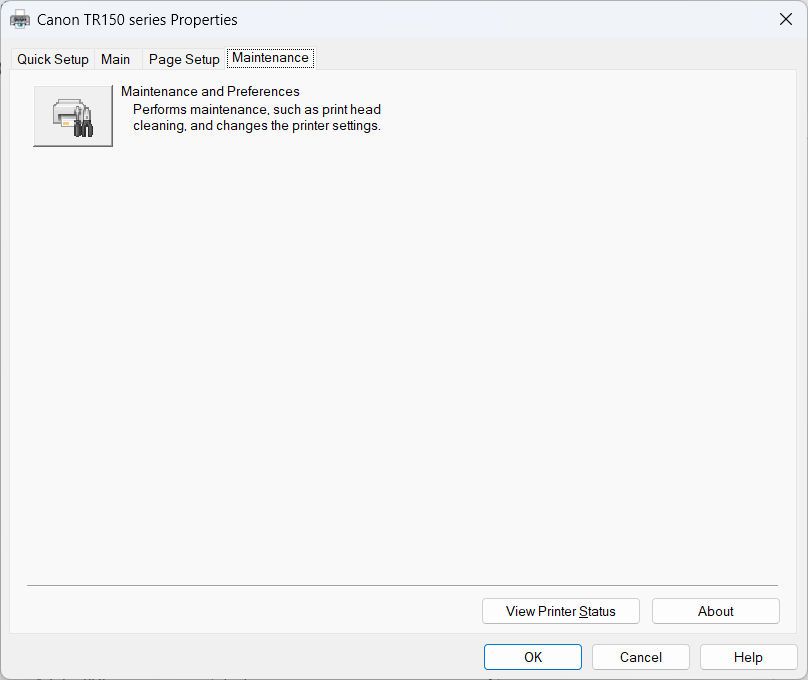The height and width of the screenshot is (680, 808).
Task: Cancel the properties dialog
Action: coord(641,657)
